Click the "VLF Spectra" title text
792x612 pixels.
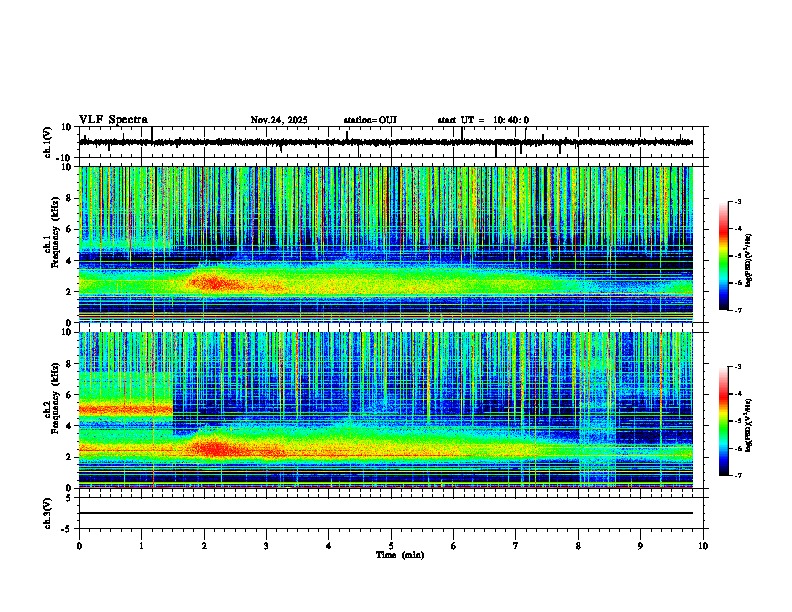coord(113,120)
